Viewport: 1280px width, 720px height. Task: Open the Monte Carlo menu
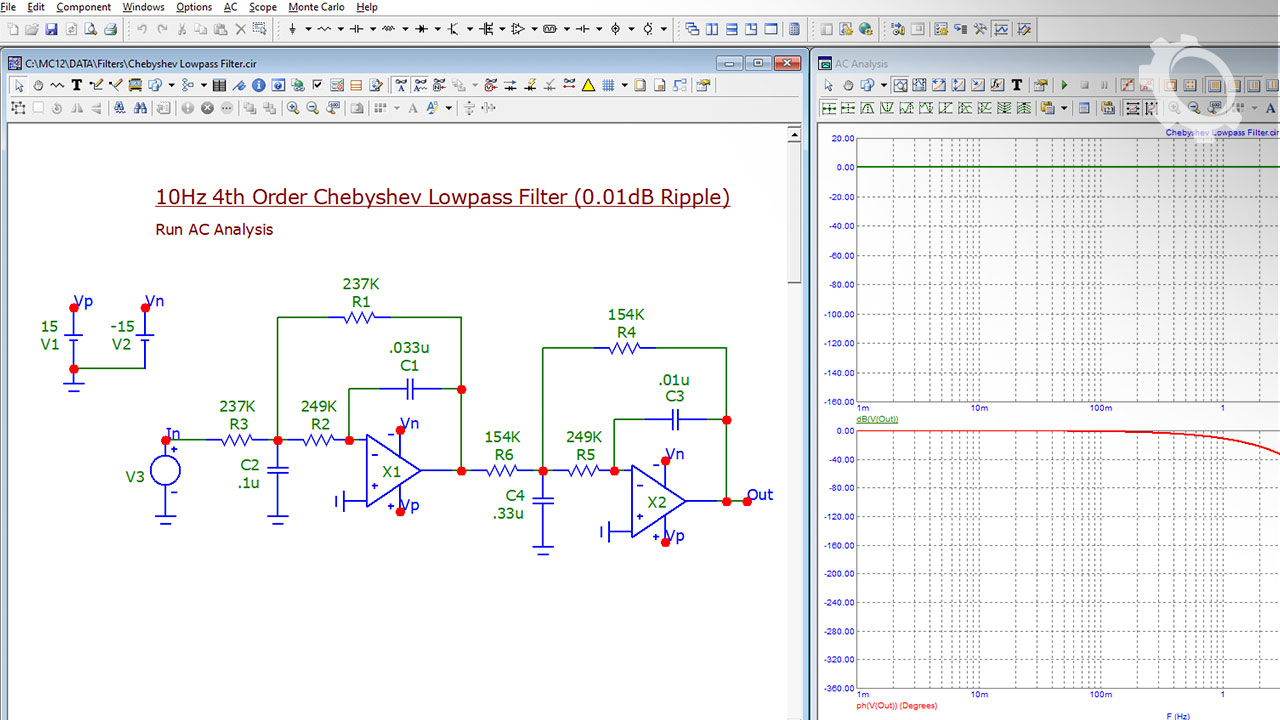click(x=316, y=7)
